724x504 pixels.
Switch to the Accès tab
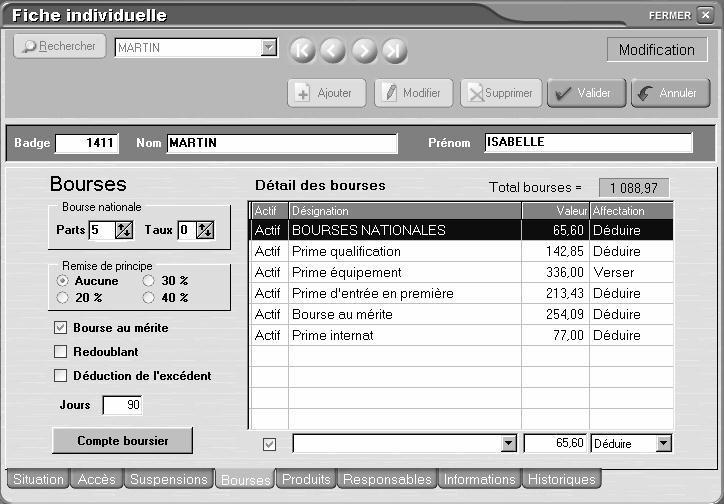point(97,479)
